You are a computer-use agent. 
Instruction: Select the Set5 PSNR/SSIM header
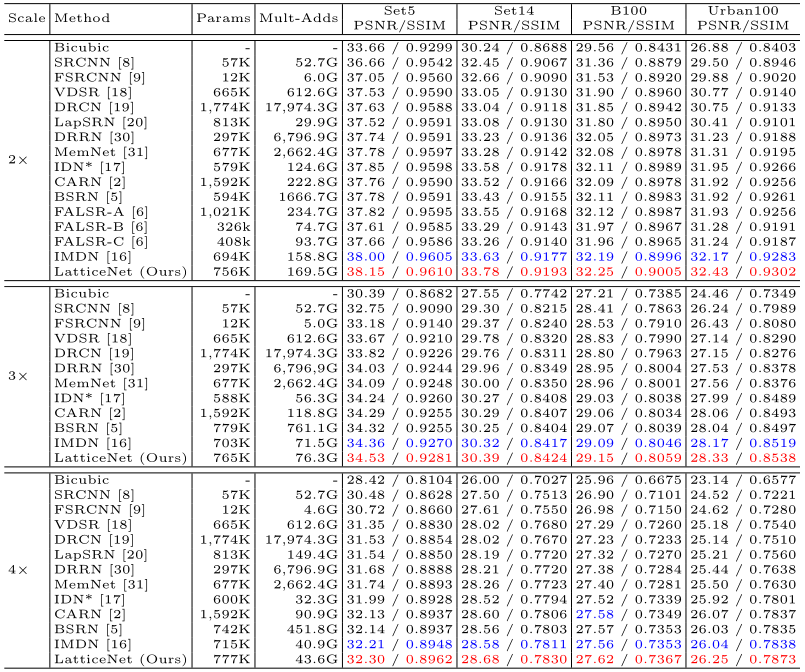click(x=399, y=18)
